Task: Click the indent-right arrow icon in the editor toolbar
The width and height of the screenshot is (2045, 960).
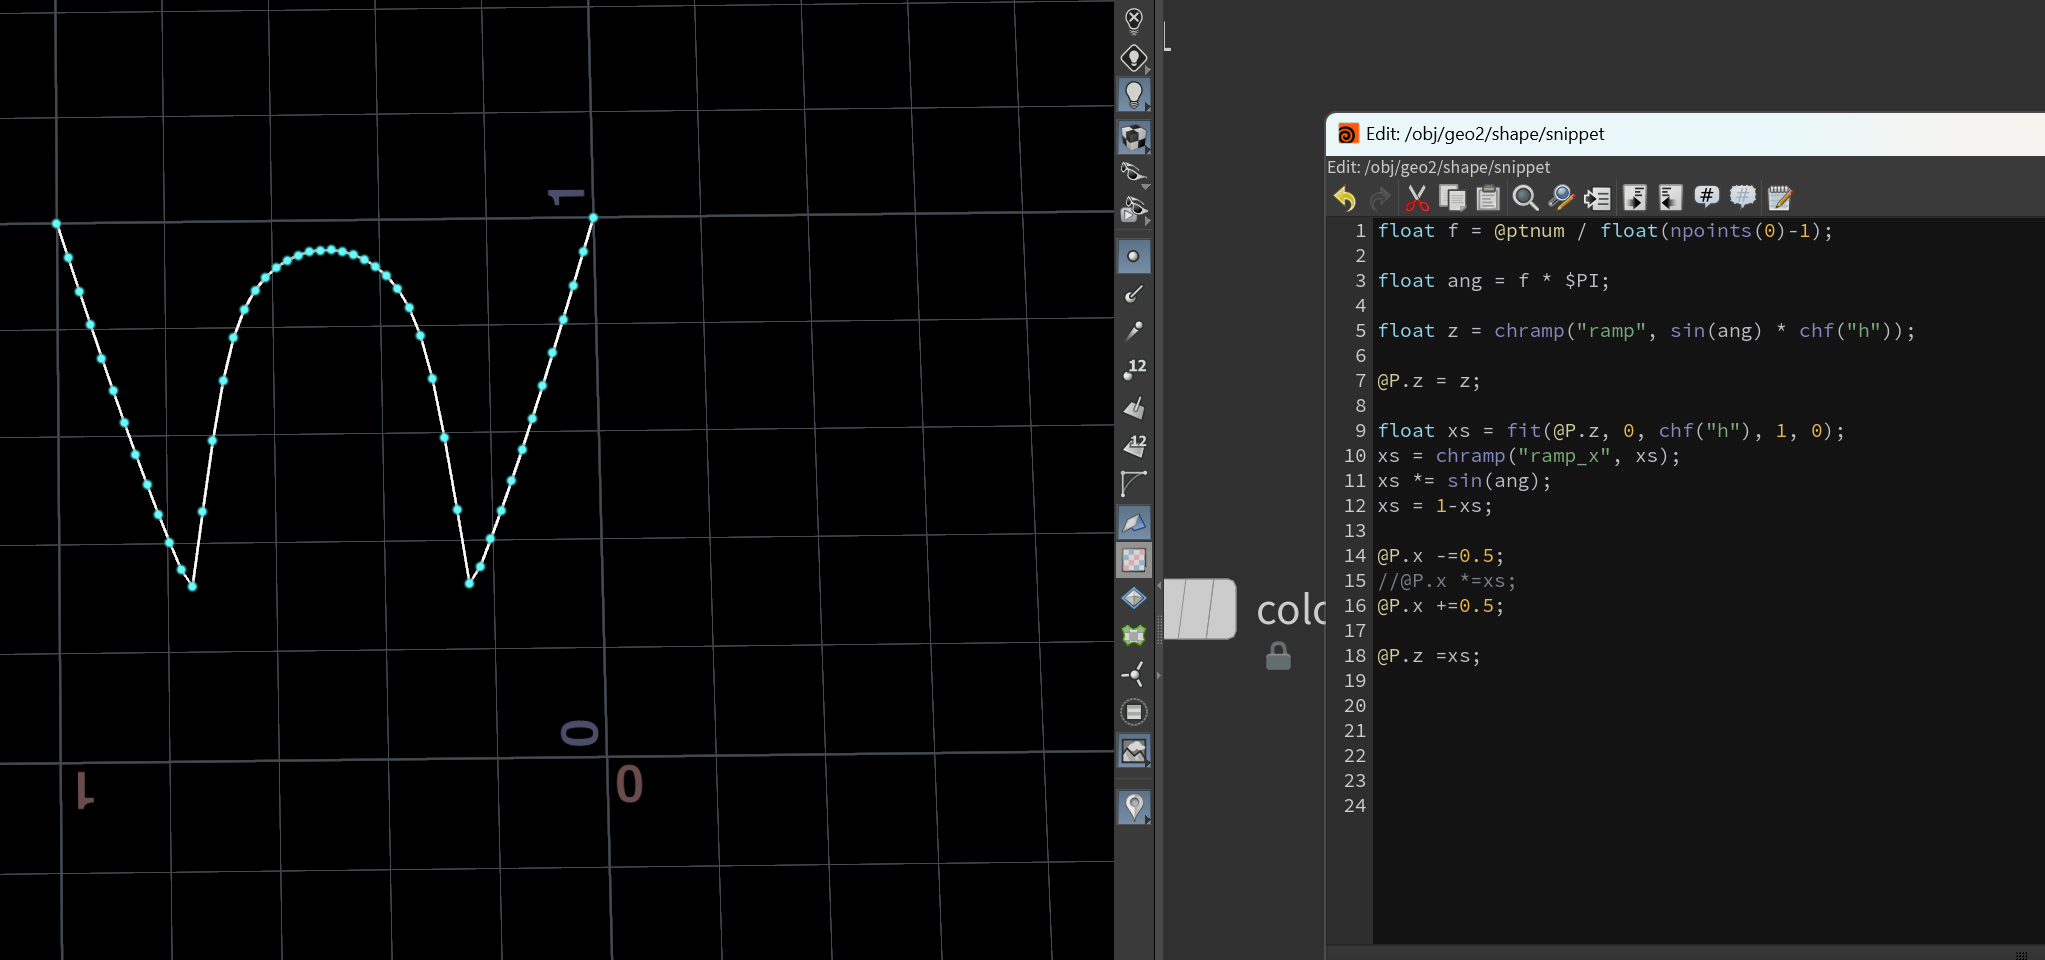Action: 1597,198
